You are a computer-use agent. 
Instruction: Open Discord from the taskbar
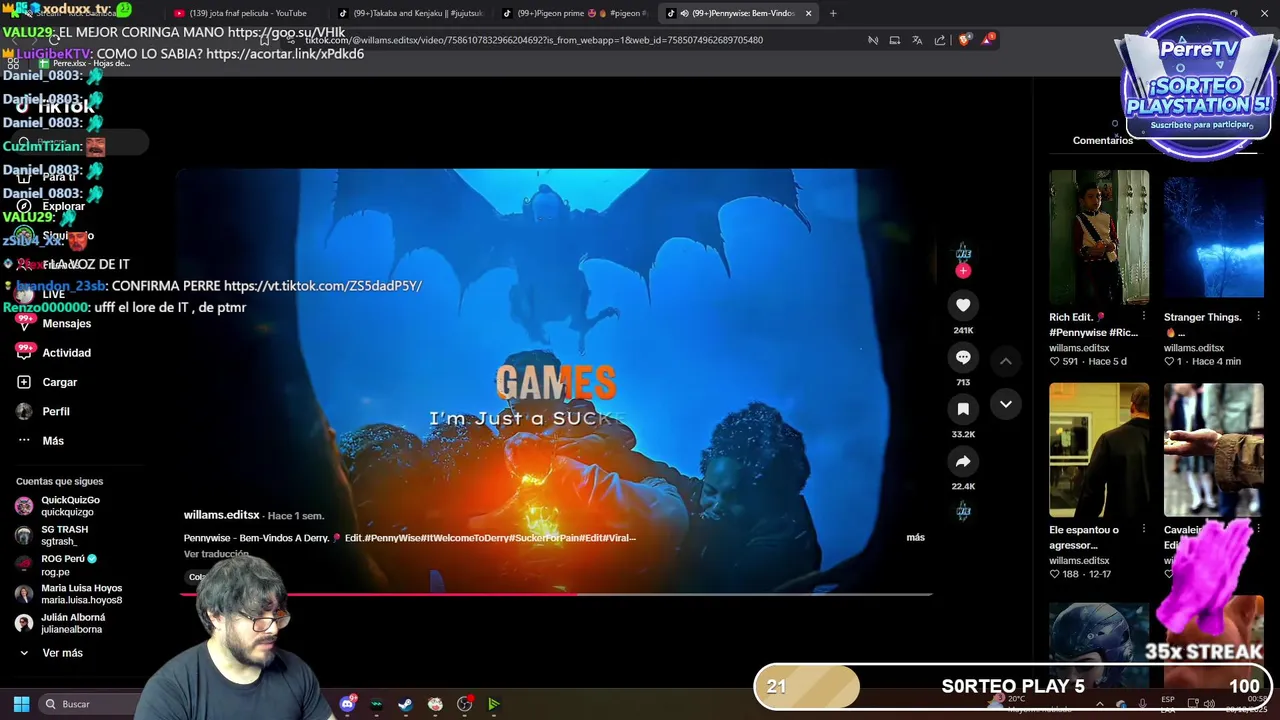tap(347, 704)
